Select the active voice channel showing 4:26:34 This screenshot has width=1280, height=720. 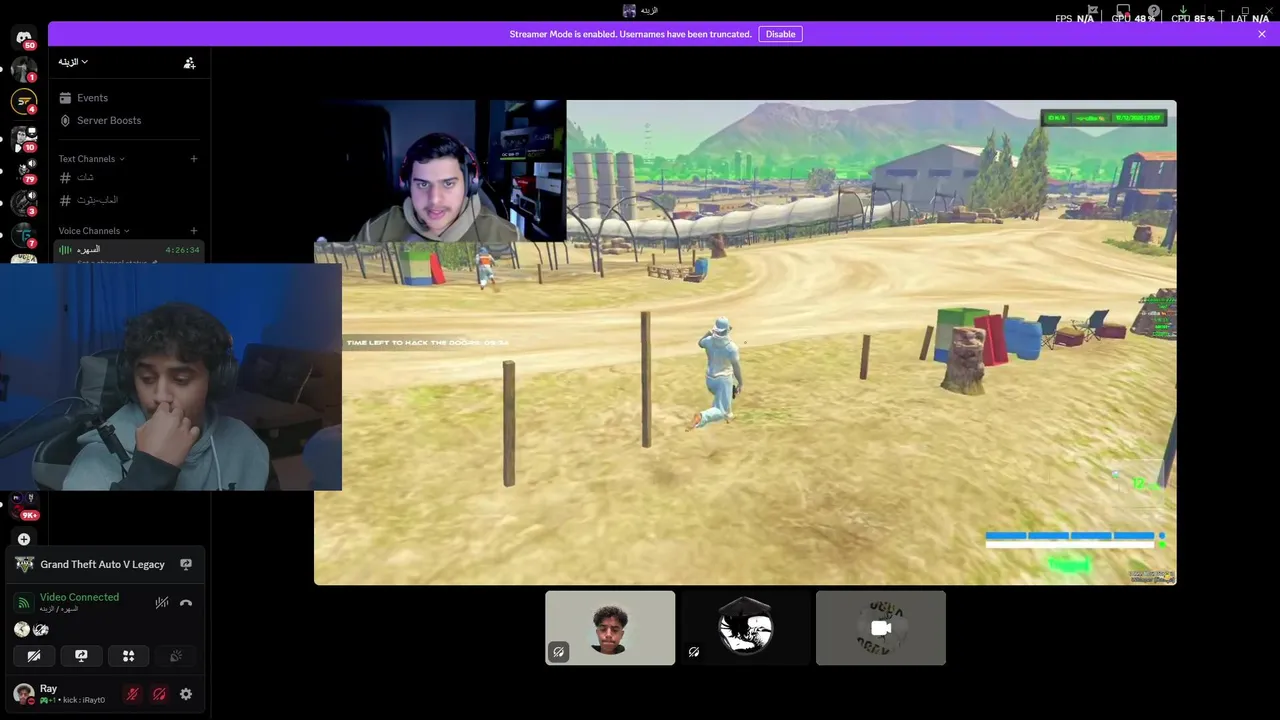[130, 250]
